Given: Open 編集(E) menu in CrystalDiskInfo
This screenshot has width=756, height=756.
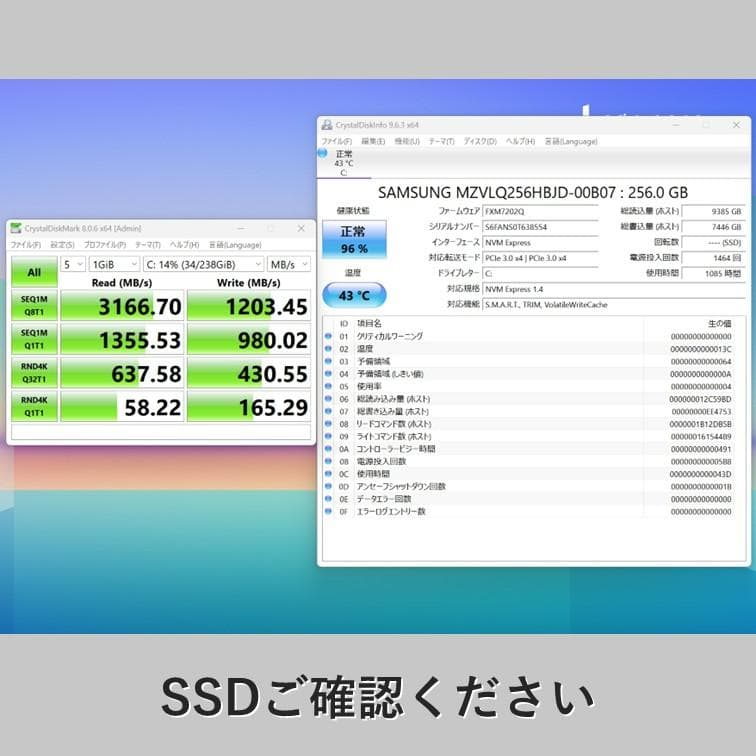Looking at the screenshot, I should [x=373, y=141].
